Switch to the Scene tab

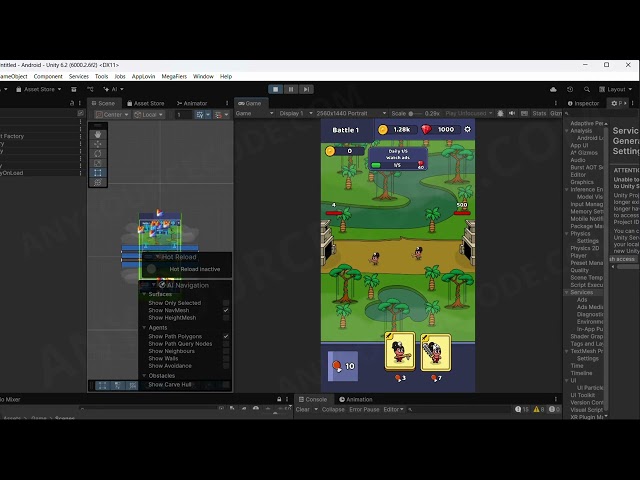(x=103, y=103)
